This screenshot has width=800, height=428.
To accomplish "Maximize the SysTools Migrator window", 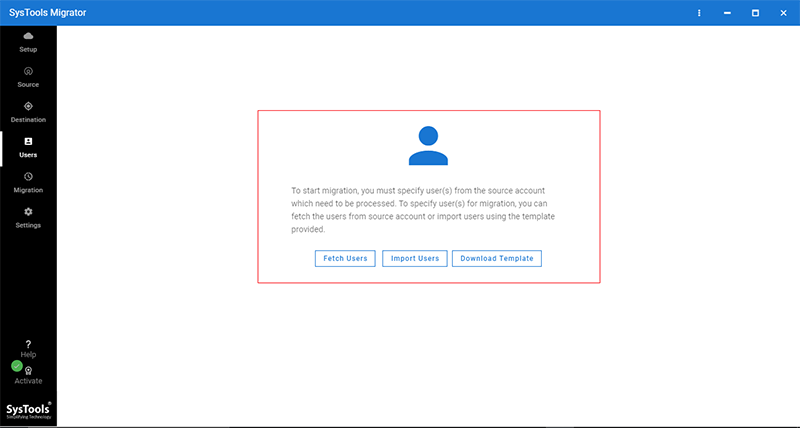I will (755, 13).
